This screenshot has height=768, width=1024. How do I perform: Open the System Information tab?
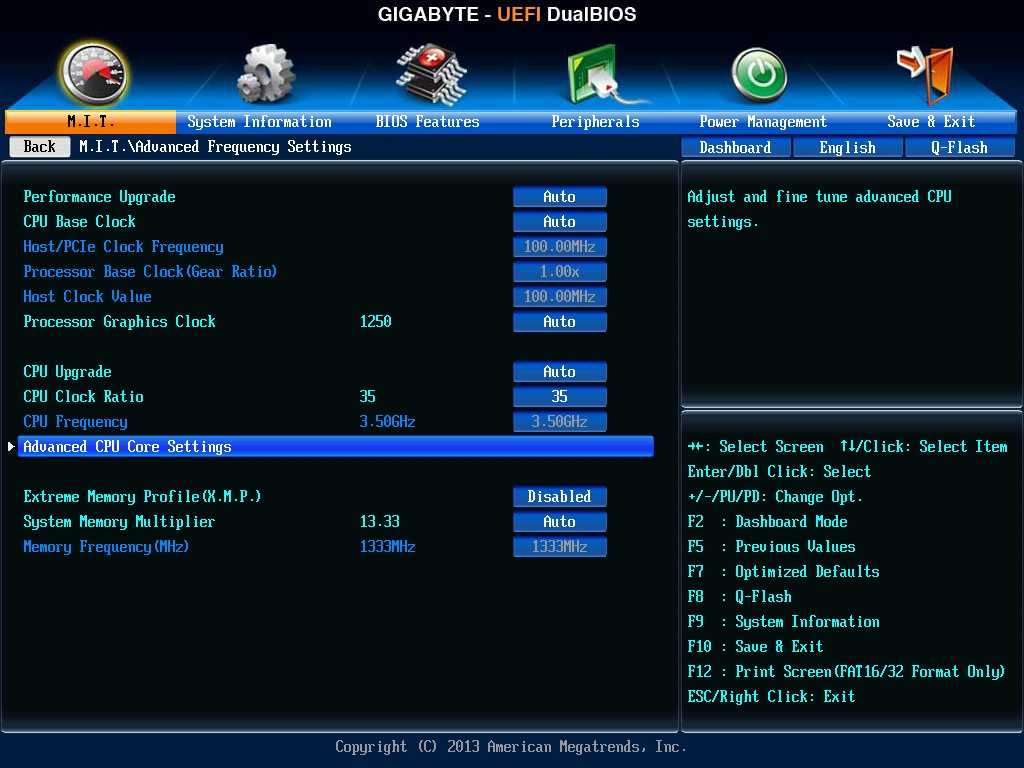pos(259,122)
